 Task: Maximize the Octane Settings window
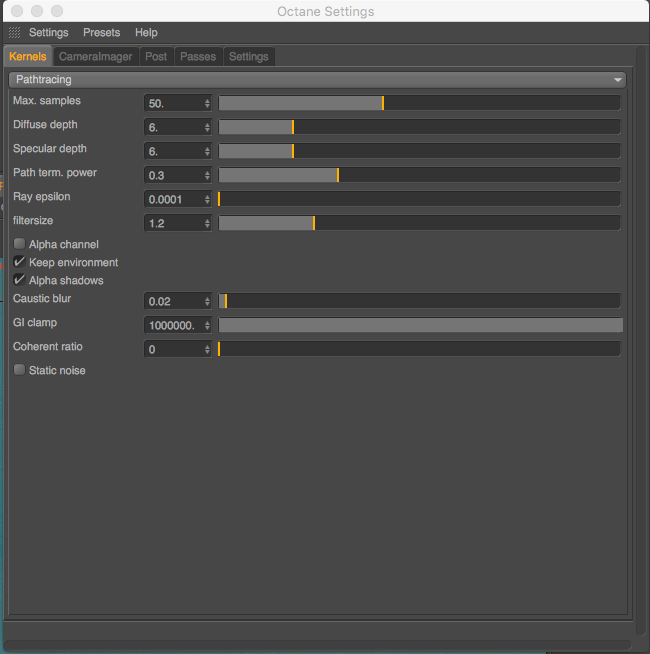pyautogui.click(x=57, y=11)
